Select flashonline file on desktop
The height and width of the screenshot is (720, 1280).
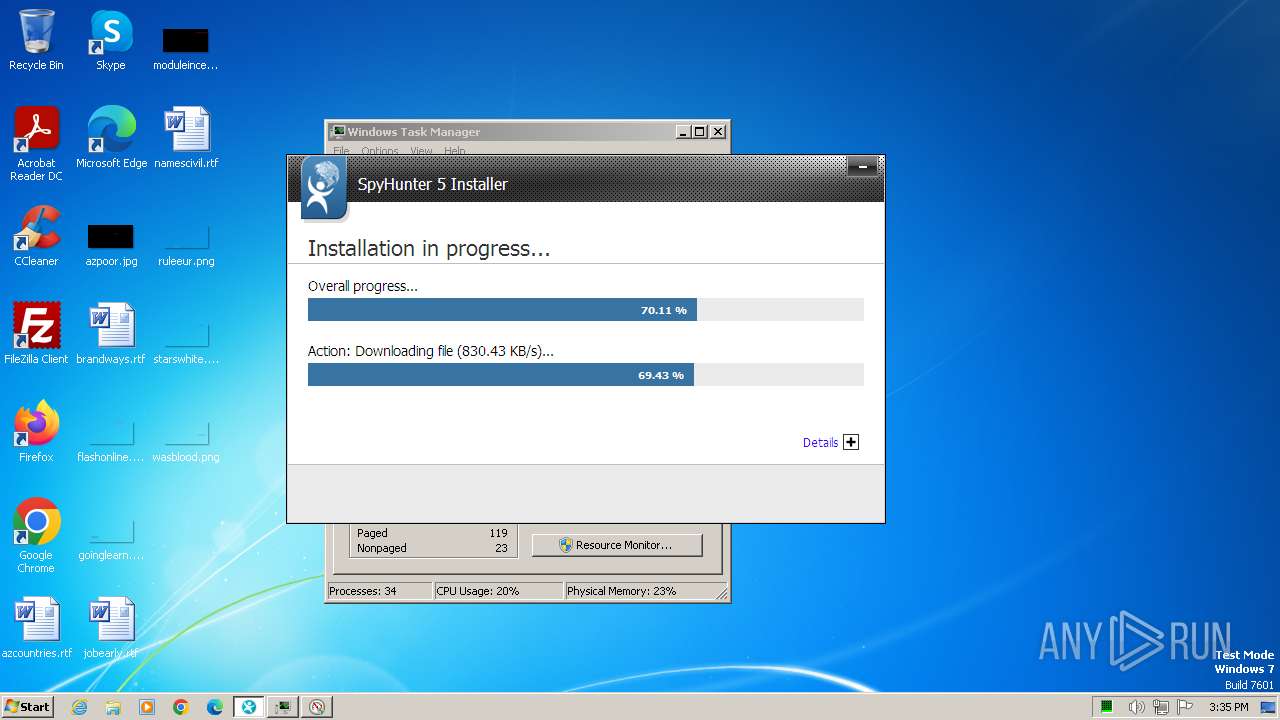tap(111, 440)
